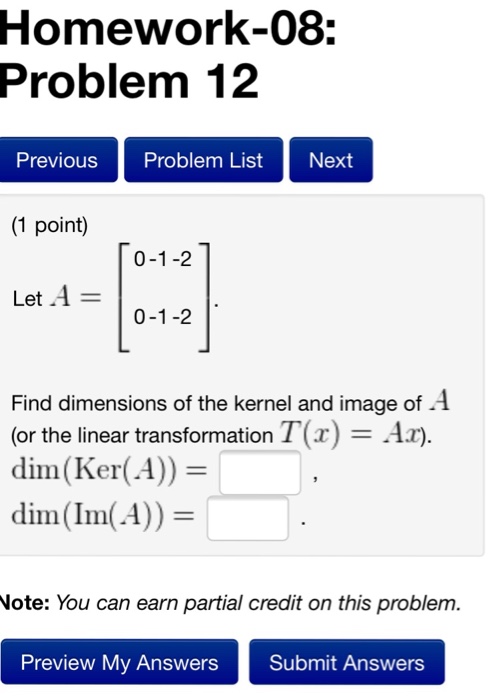The height and width of the screenshot is (700, 496).
Task: Click the dim(Ker(A)) equation label
Action: coord(109,470)
